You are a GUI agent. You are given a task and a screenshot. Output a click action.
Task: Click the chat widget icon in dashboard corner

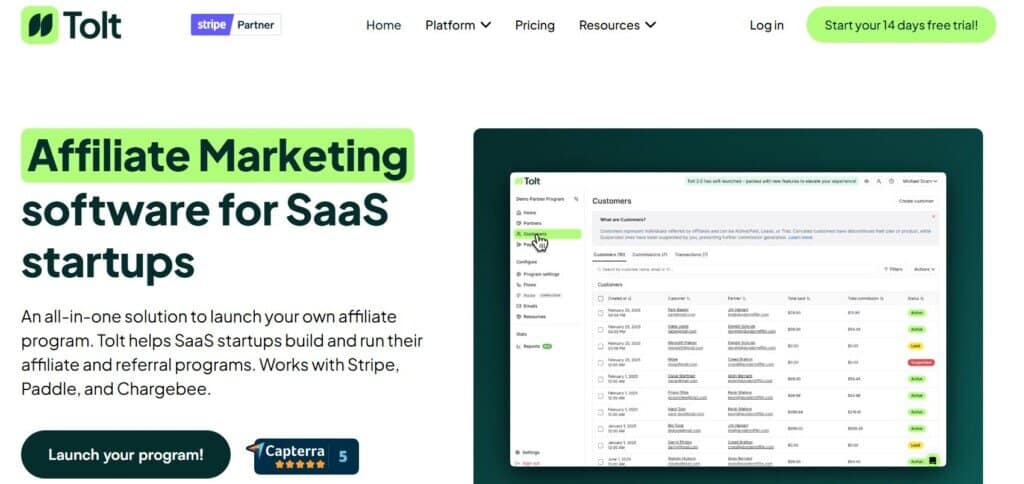pos(932,460)
